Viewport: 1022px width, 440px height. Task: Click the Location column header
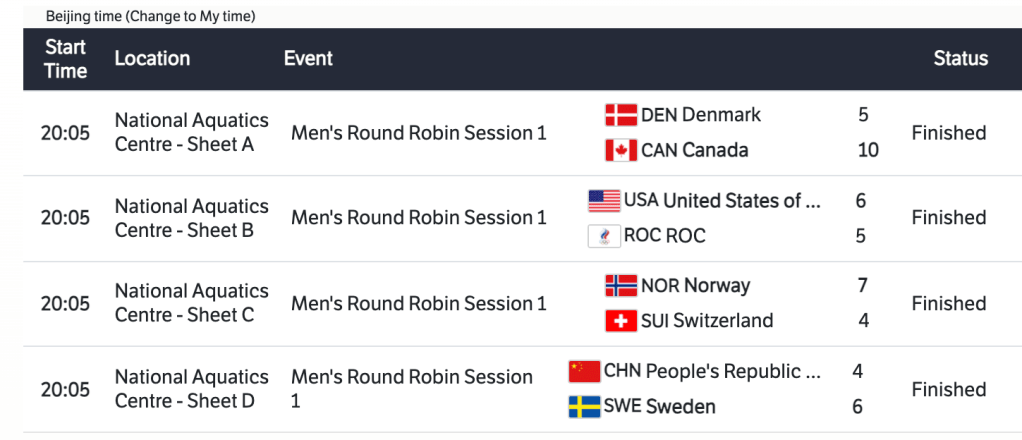tap(152, 59)
